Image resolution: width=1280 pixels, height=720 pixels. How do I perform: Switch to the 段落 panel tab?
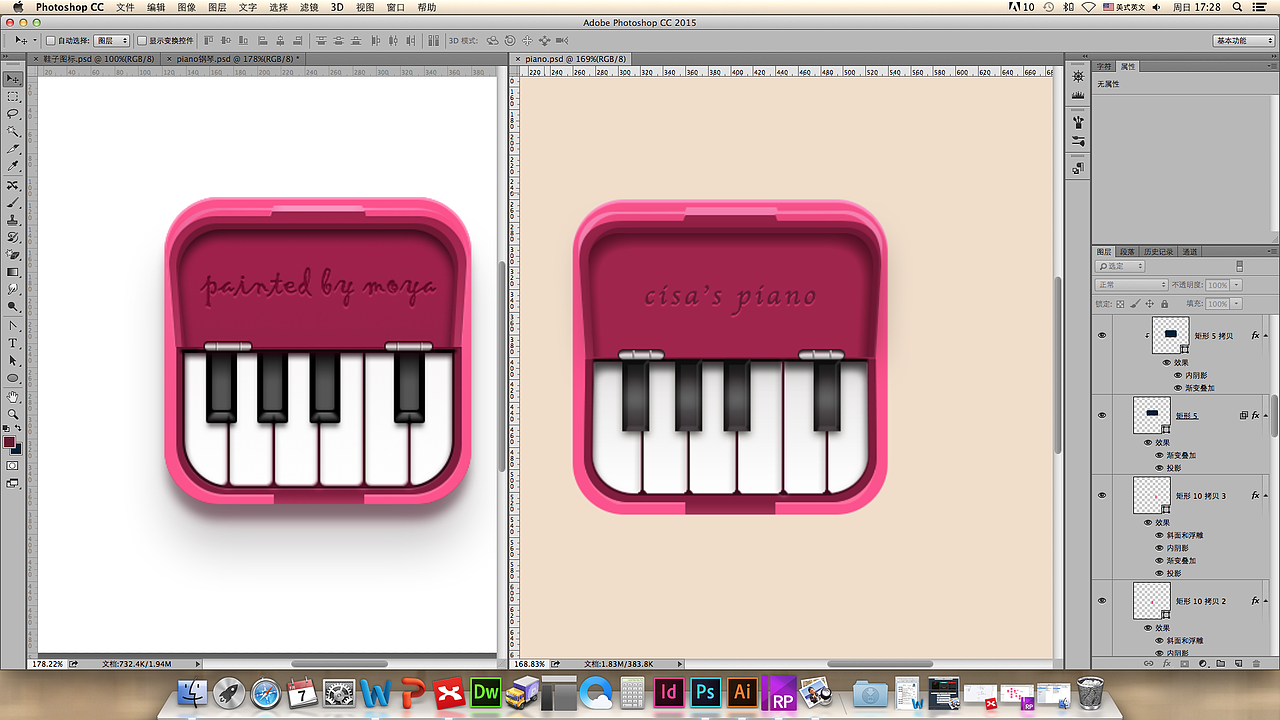[1127, 251]
